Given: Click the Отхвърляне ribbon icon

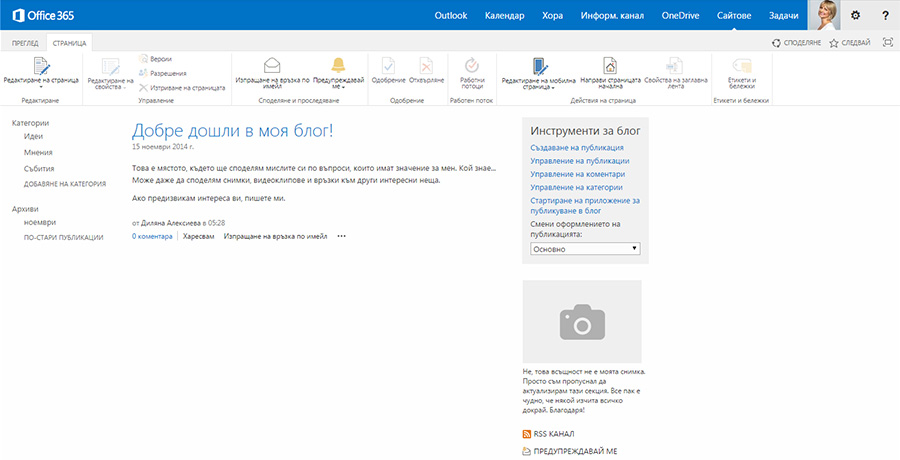Looking at the screenshot, I should click(426, 65).
